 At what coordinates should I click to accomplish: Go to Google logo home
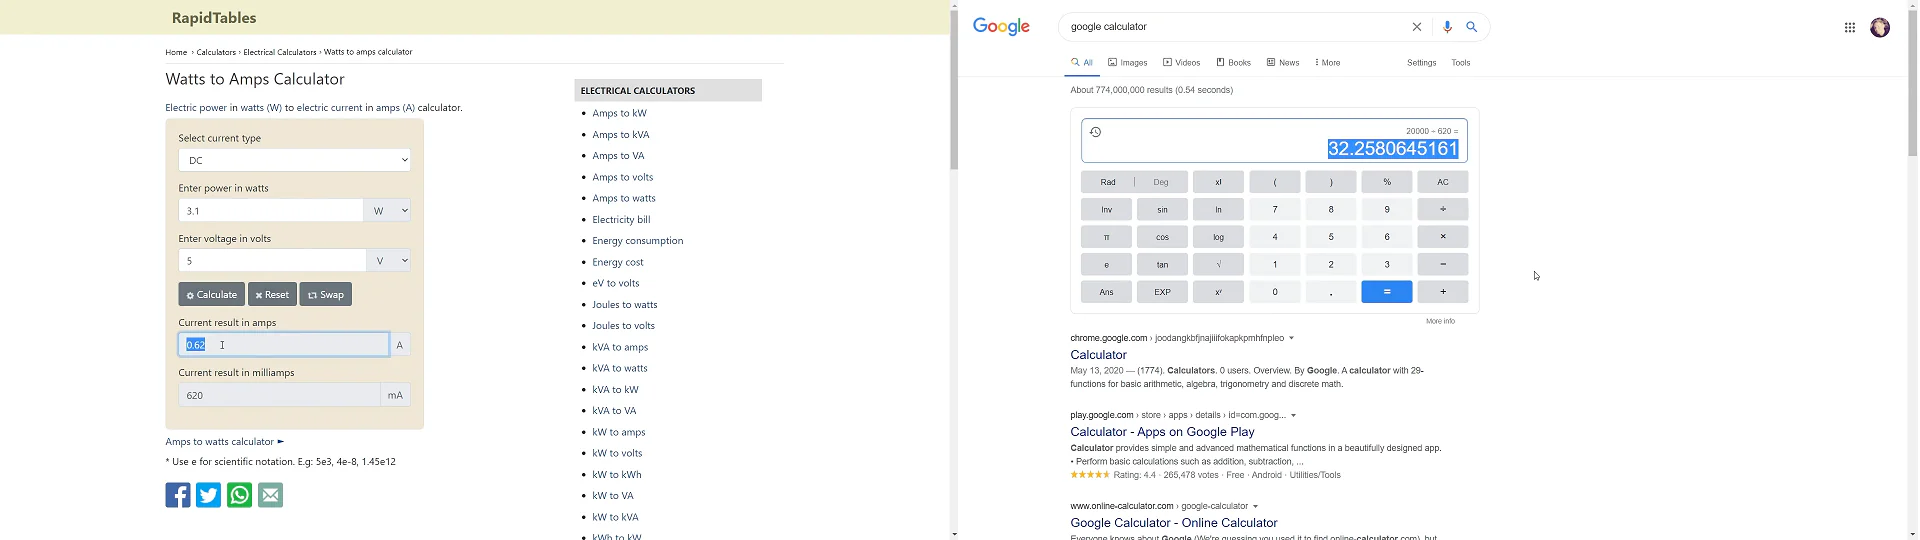1001,27
